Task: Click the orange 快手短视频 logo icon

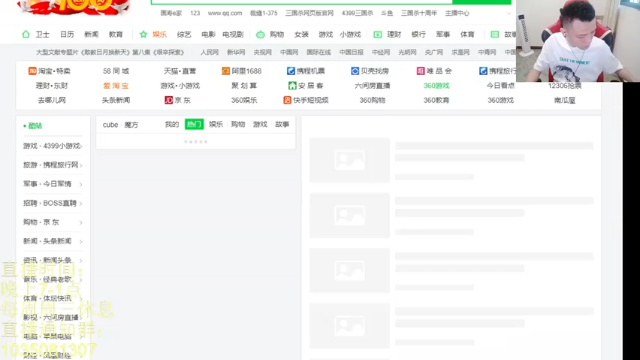Action: coord(287,100)
